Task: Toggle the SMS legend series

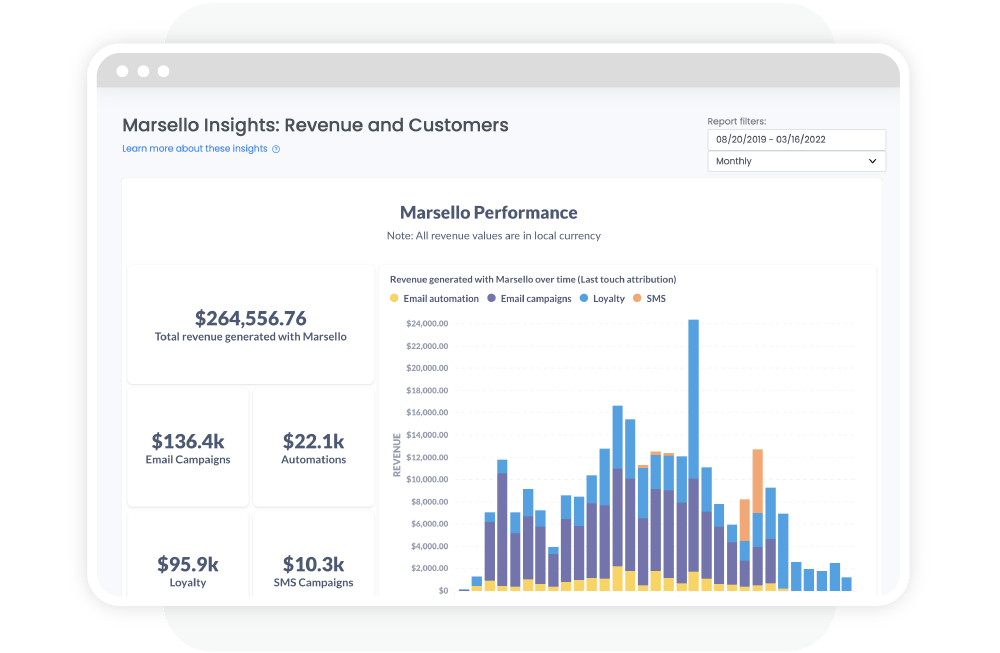Action: click(649, 298)
